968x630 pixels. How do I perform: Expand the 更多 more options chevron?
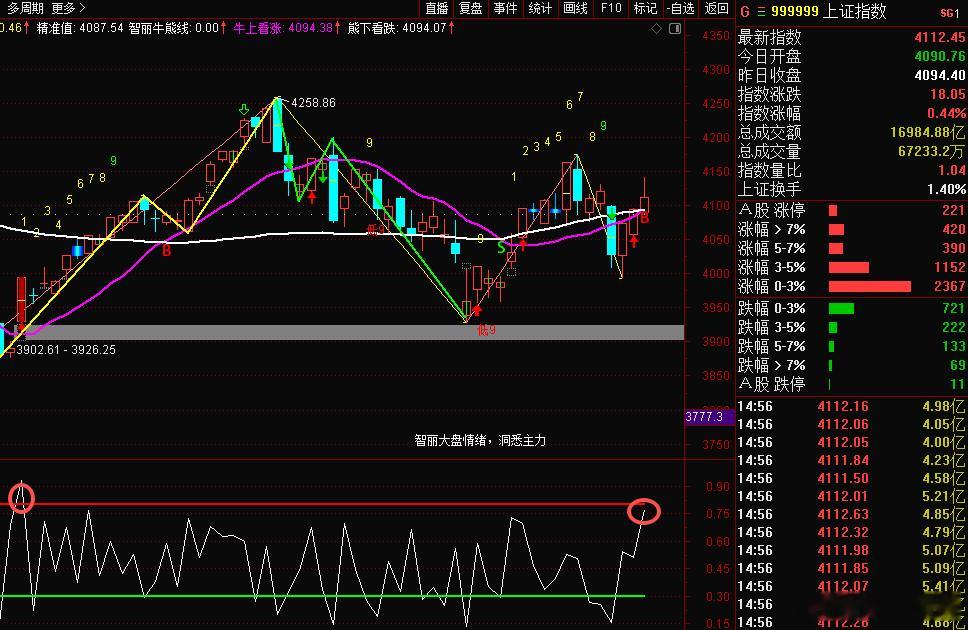point(68,8)
